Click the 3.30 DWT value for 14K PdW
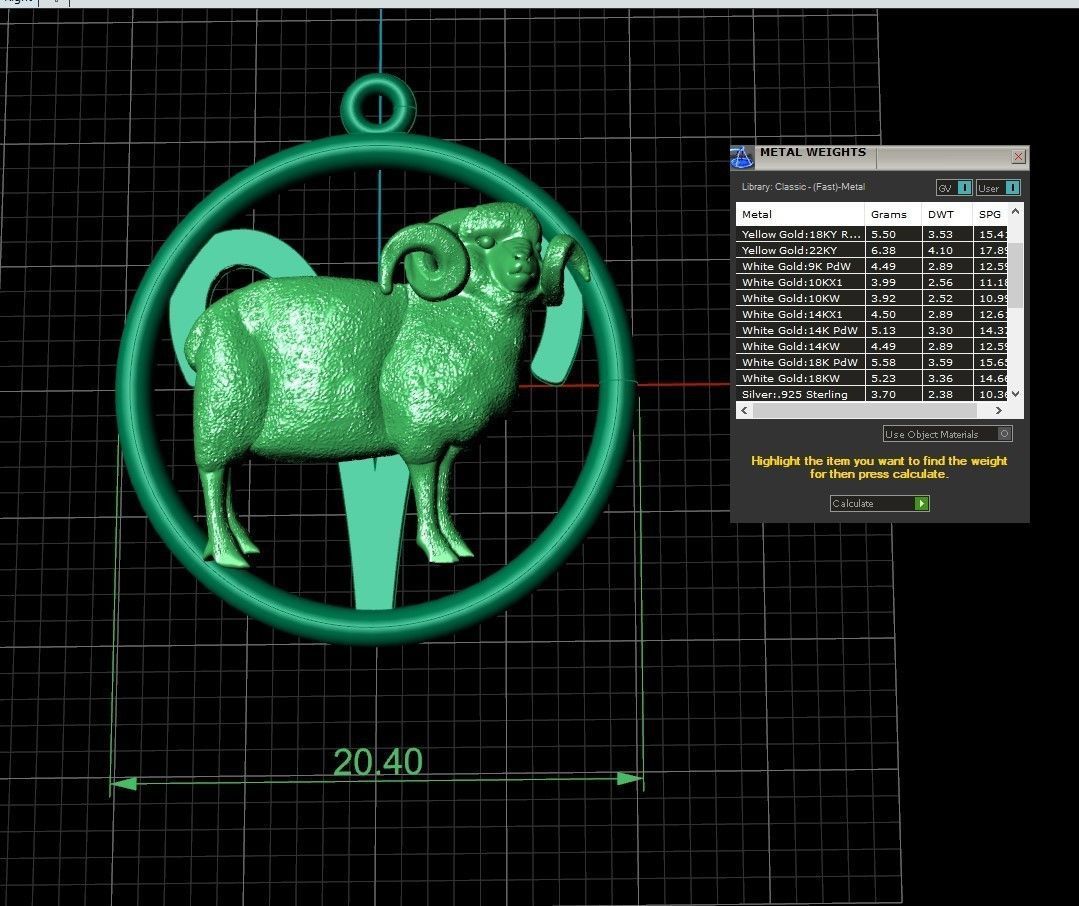 940,330
